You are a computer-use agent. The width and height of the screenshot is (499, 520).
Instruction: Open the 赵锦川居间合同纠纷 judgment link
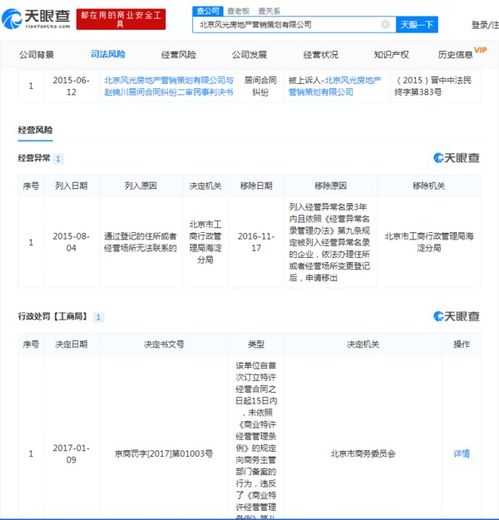click(169, 86)
